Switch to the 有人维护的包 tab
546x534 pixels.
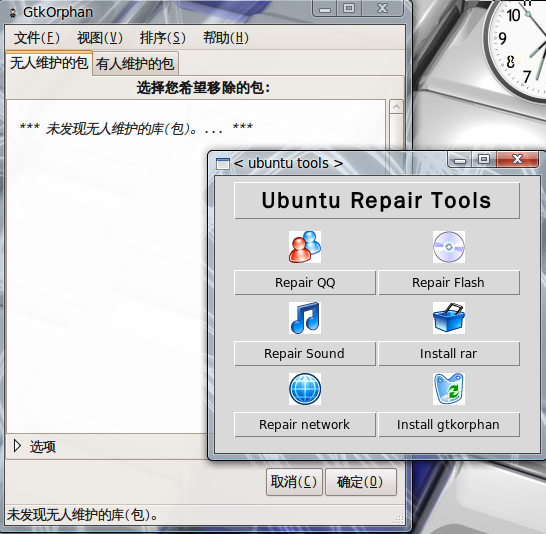[x=135, y=64]
